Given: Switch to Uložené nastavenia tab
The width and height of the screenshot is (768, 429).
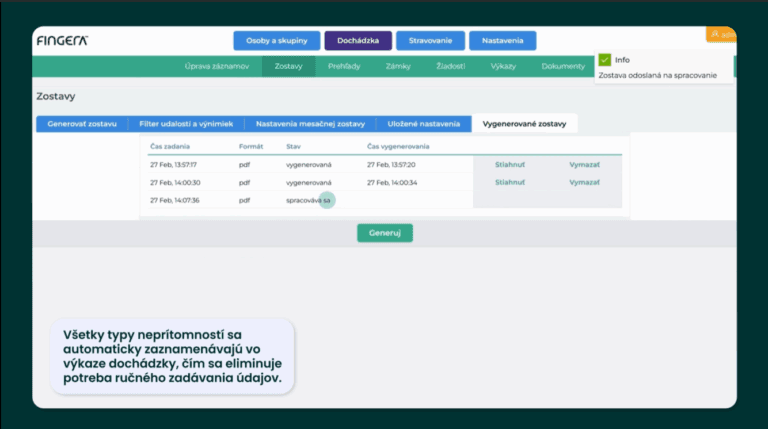Looking at the screenshot, I should point(424,124).
